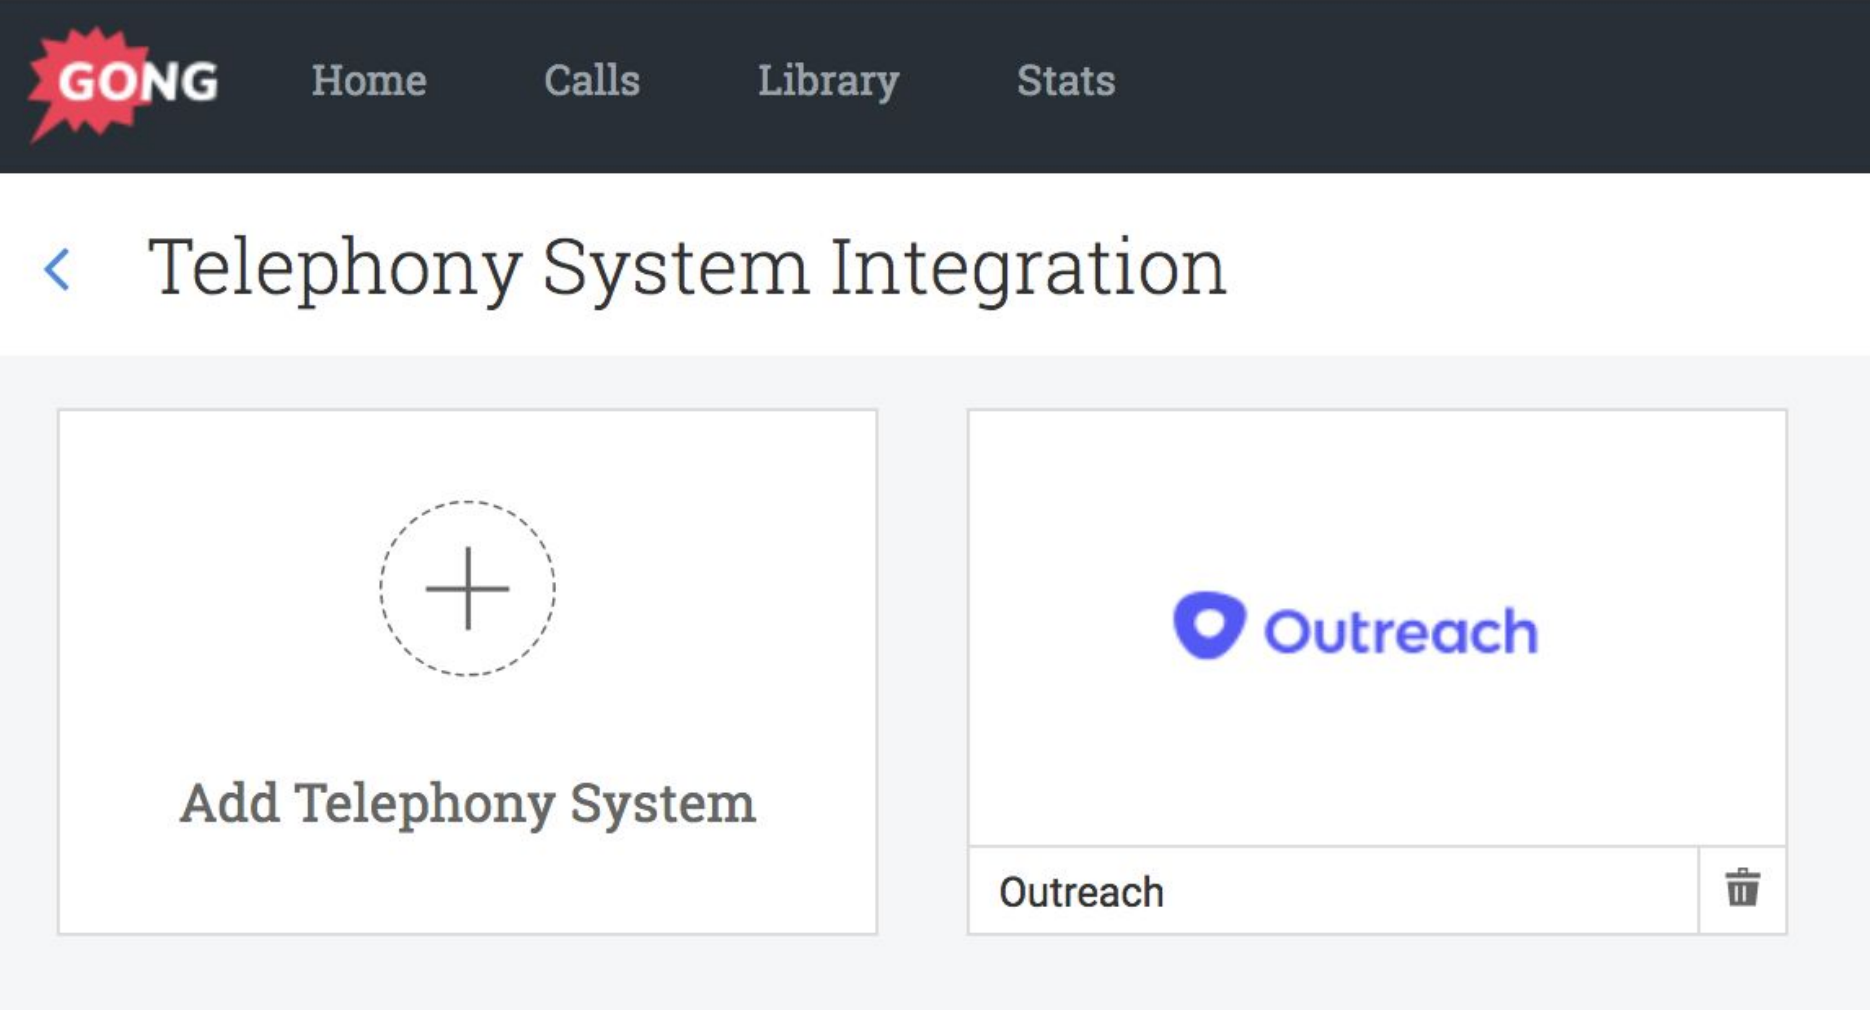
Task: Delete the Outreach integration with trash icon
Action: point(1742,888)
